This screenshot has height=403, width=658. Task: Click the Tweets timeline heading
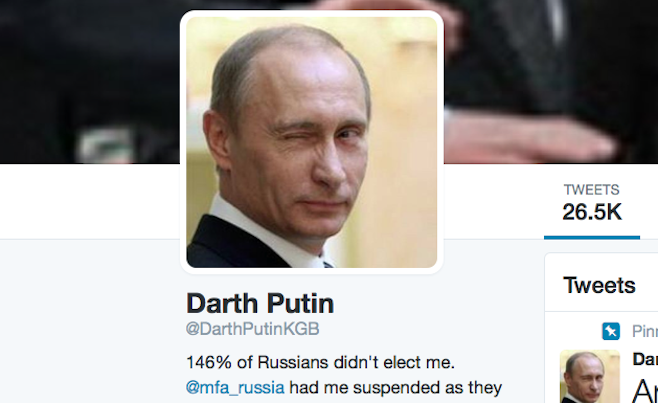click(599, 285)
